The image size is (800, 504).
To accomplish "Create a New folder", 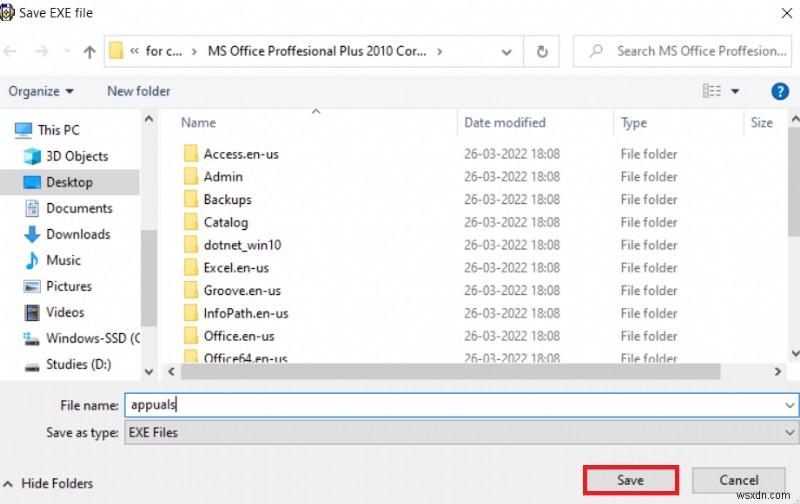I will tap(139, 91).
